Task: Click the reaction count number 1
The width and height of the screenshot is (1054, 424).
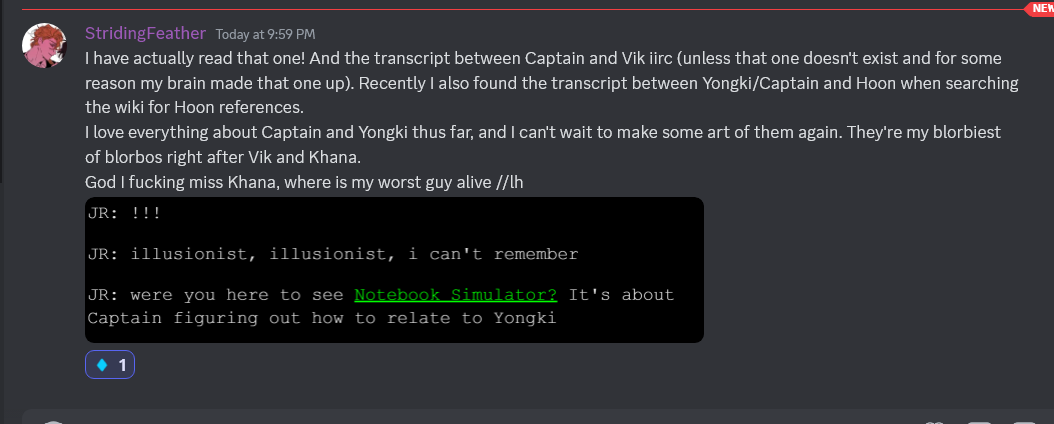Action: 122,365
